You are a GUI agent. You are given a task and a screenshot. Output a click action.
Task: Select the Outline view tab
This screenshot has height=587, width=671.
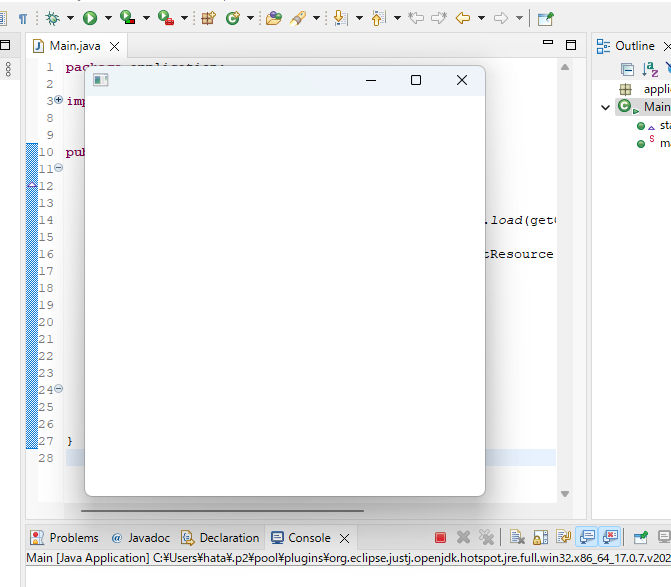click(x=635, y=46)
